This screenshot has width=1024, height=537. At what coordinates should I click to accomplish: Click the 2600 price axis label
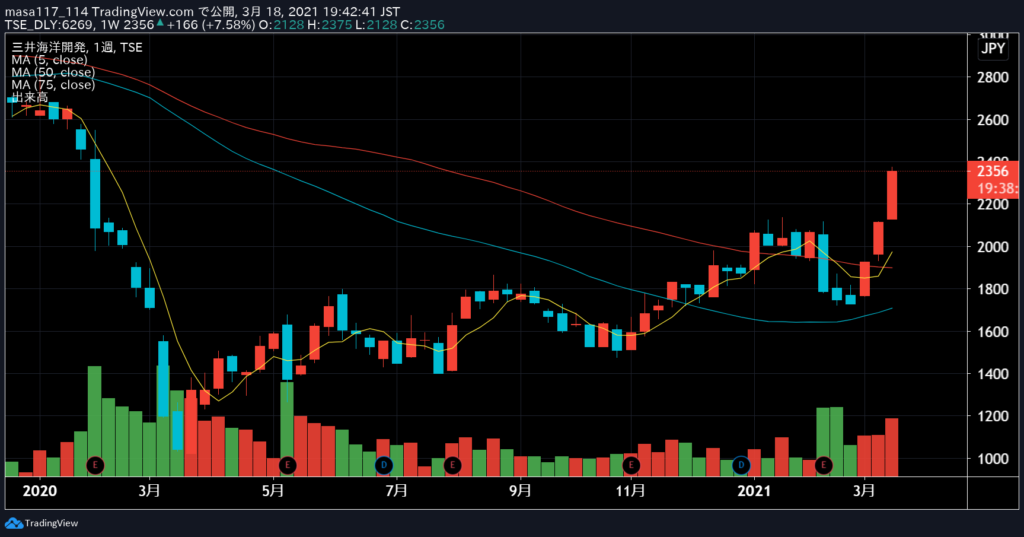coord(993,120)
